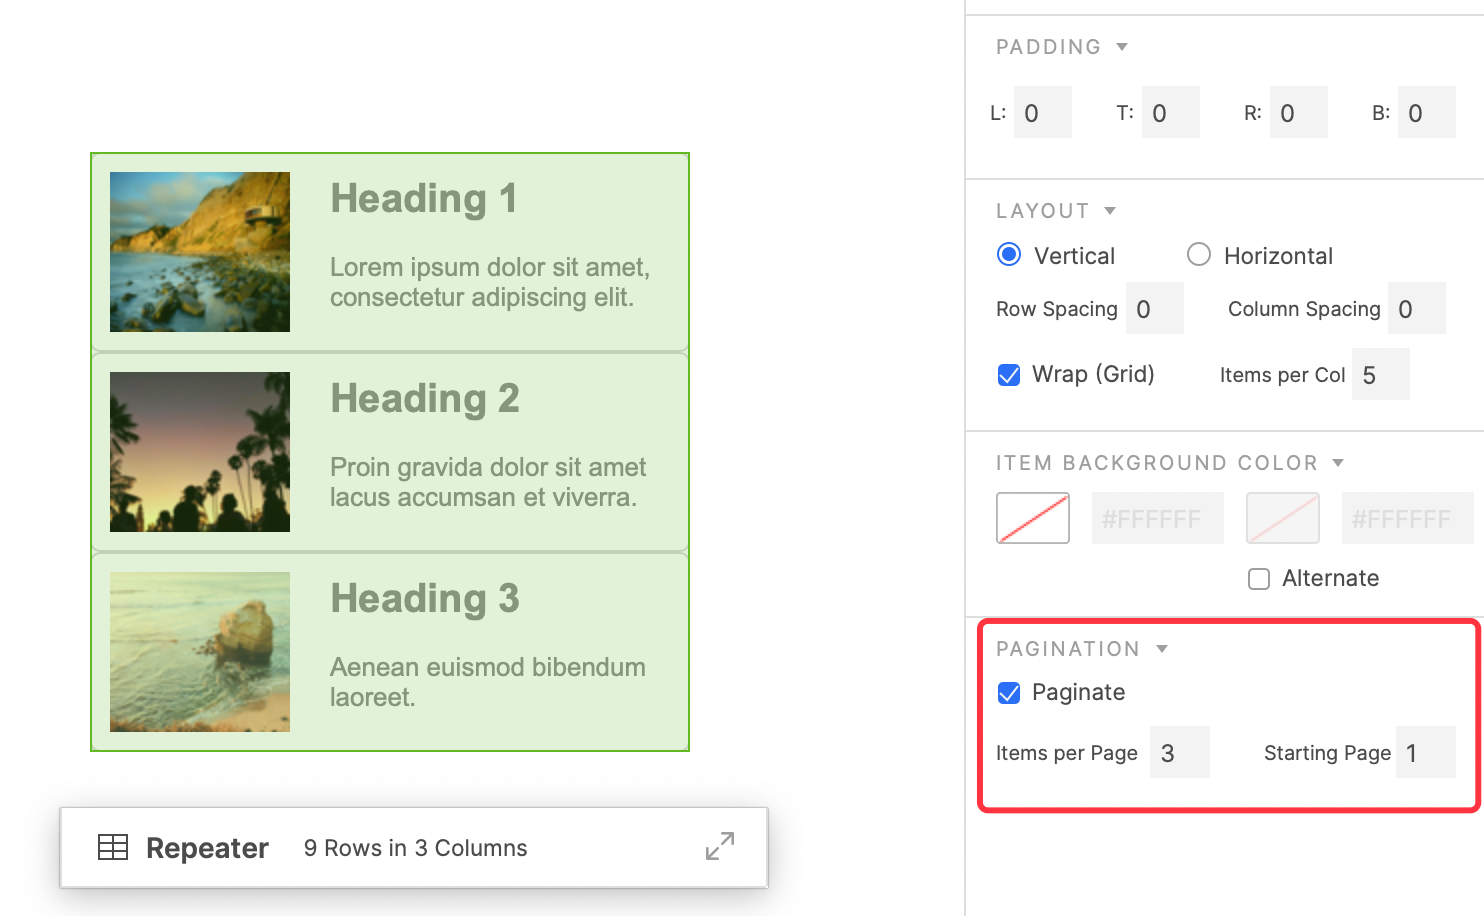Select the Heading 1 coastal cliff thumbnail
The height and width of the screenshot is (916, 1484).
click(200, 252)
